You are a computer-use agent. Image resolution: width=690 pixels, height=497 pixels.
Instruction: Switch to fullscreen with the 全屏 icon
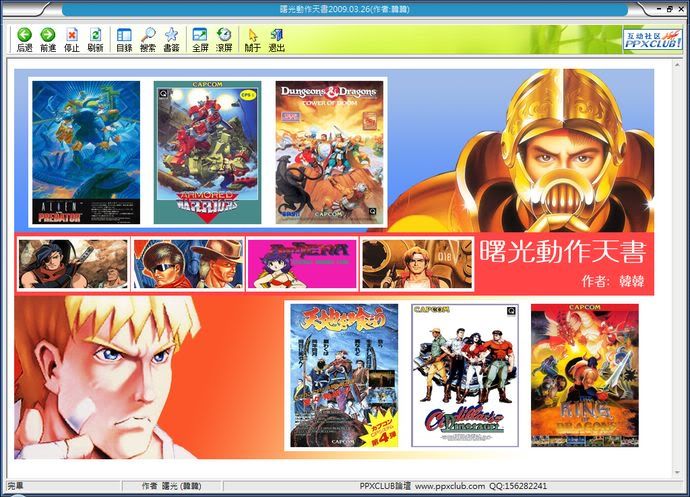pos(200,34)
